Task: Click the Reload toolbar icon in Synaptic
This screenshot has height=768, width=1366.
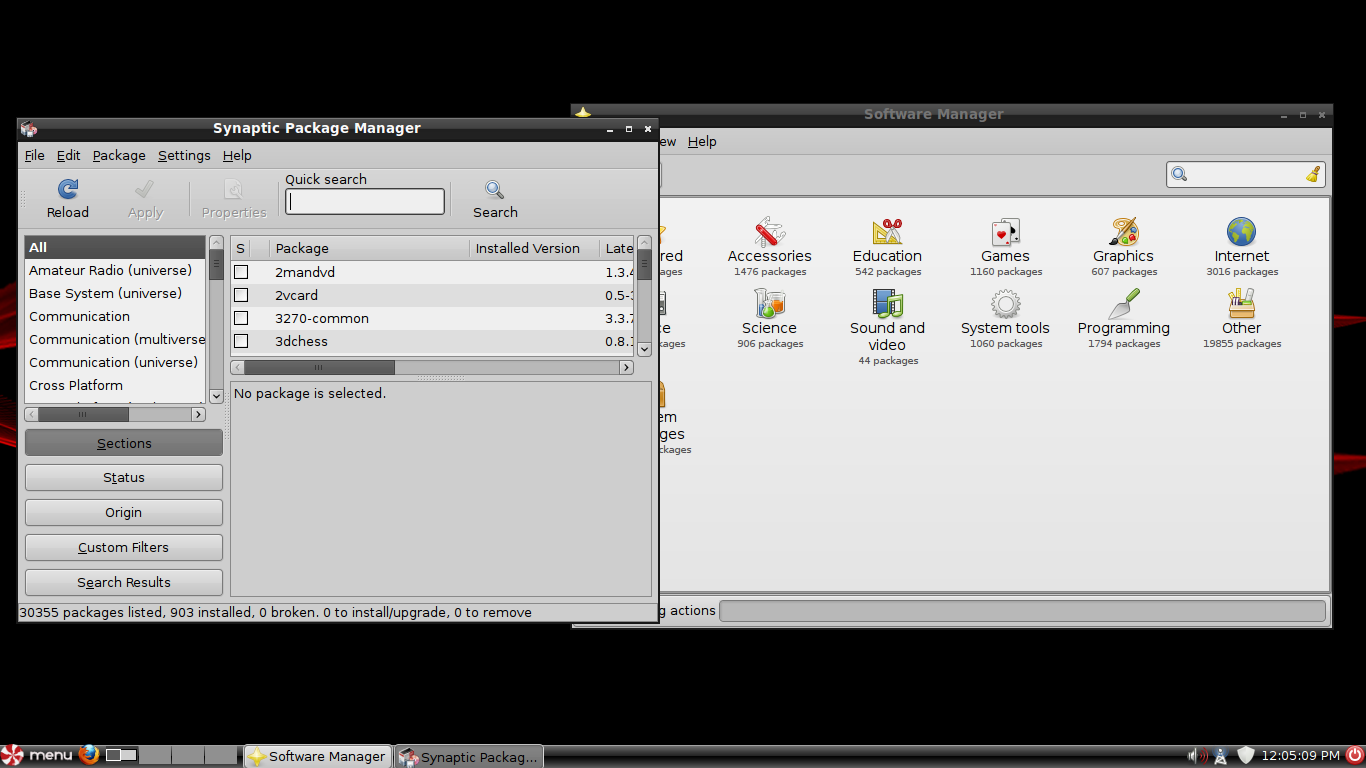Action: [68, 189]
